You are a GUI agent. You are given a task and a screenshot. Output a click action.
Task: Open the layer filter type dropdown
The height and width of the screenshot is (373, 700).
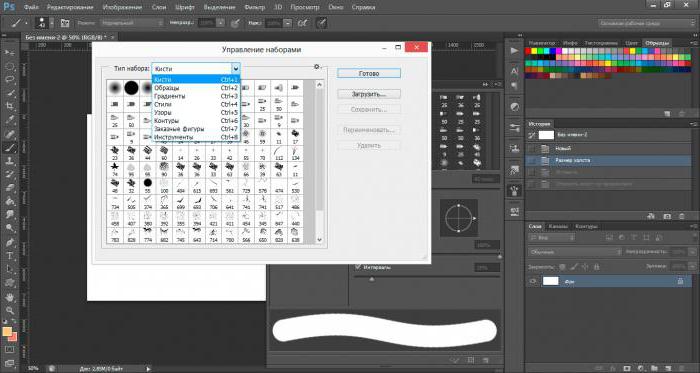tap(552, 238)
